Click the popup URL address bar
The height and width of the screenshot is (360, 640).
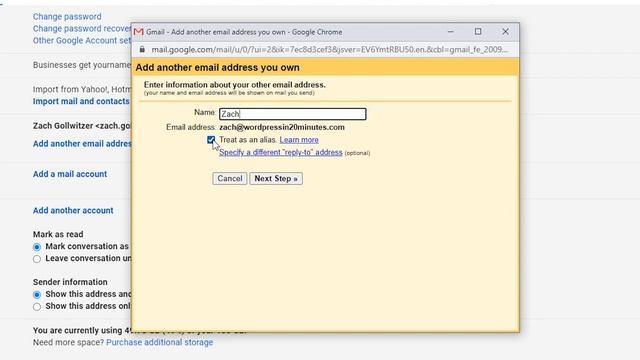tap(329, 49)
